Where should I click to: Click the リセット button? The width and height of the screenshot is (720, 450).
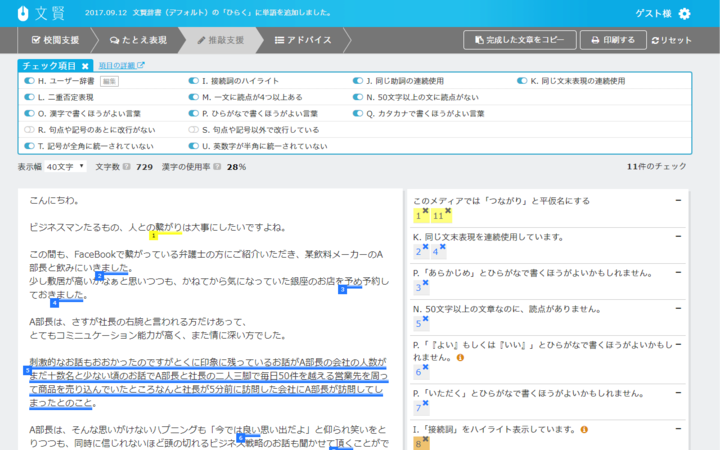[x=671, y=40]
